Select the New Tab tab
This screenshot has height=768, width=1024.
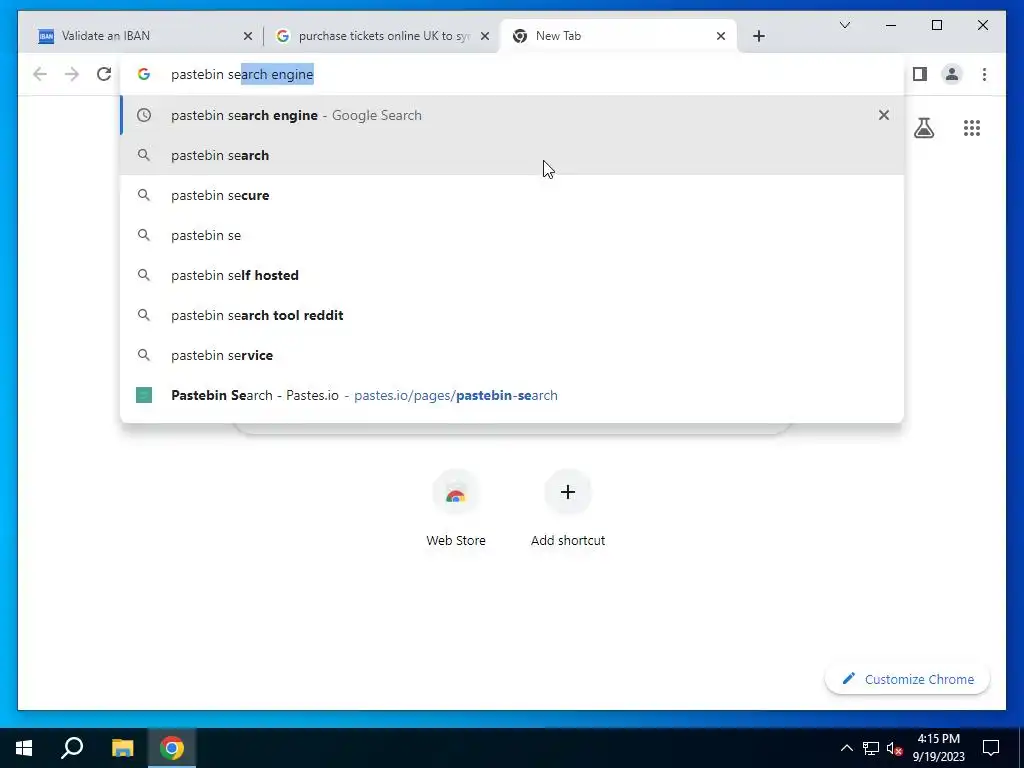tap(618, 36)
